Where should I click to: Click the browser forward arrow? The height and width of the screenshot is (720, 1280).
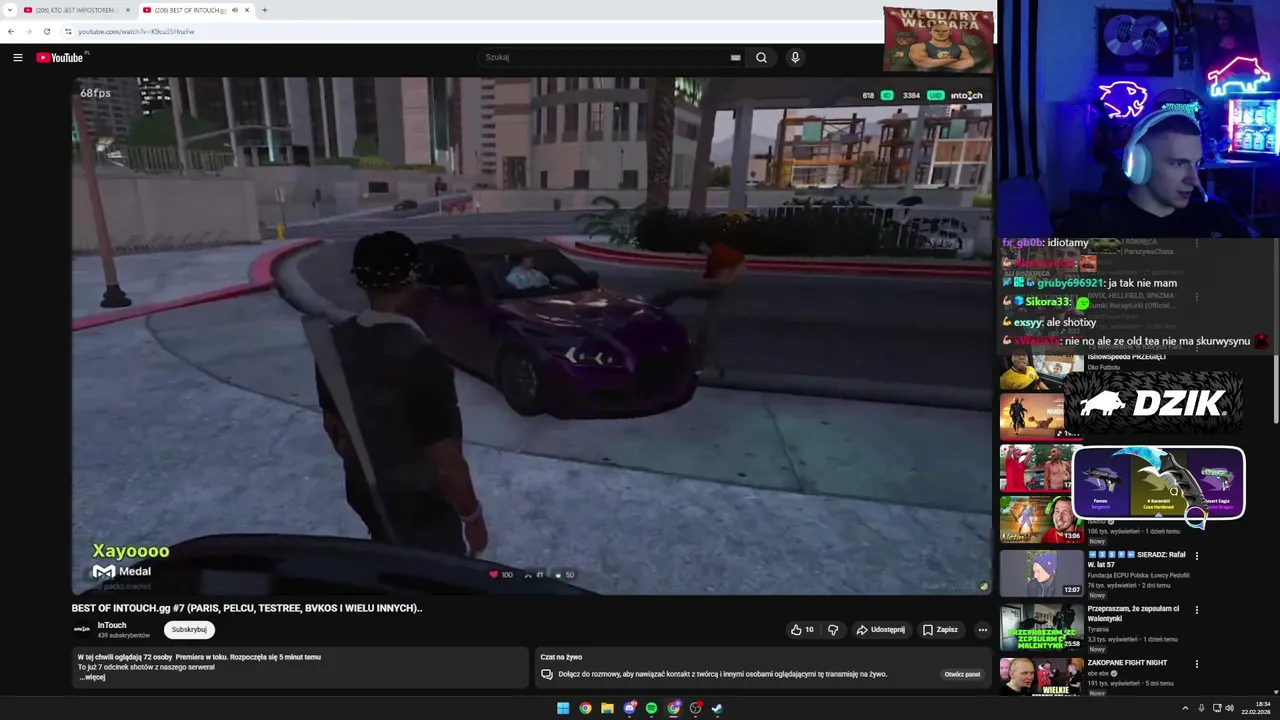[29, 31]
